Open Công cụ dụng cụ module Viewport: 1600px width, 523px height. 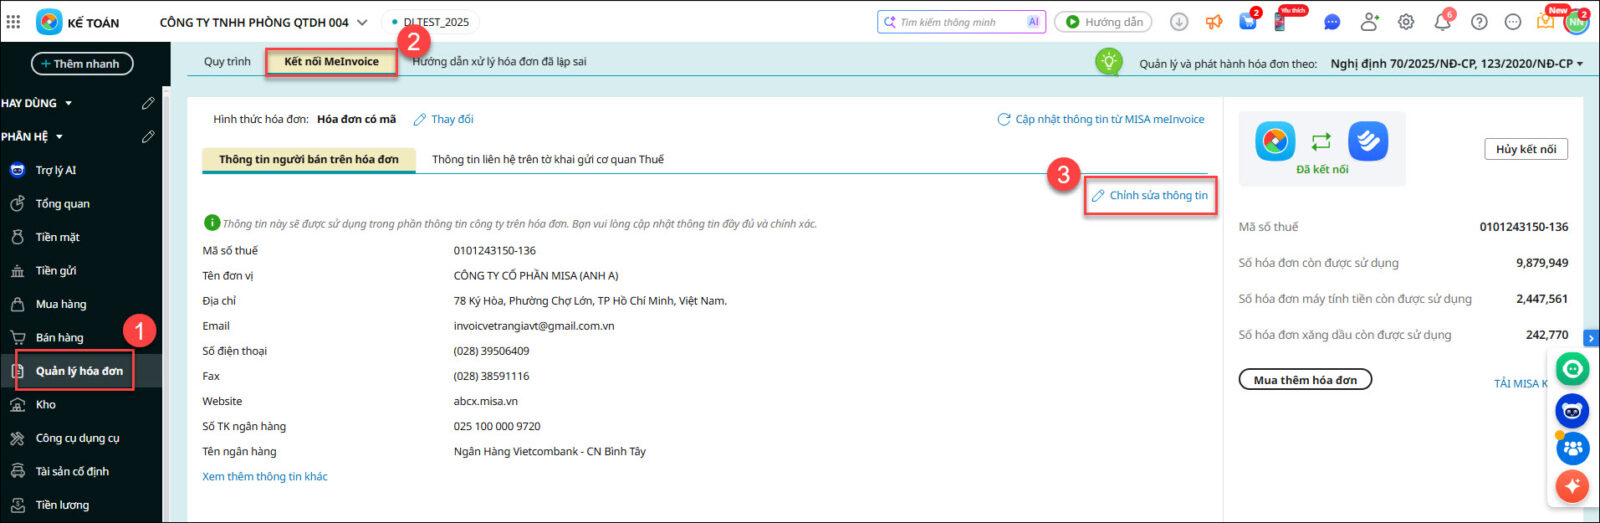click(80, 438)
